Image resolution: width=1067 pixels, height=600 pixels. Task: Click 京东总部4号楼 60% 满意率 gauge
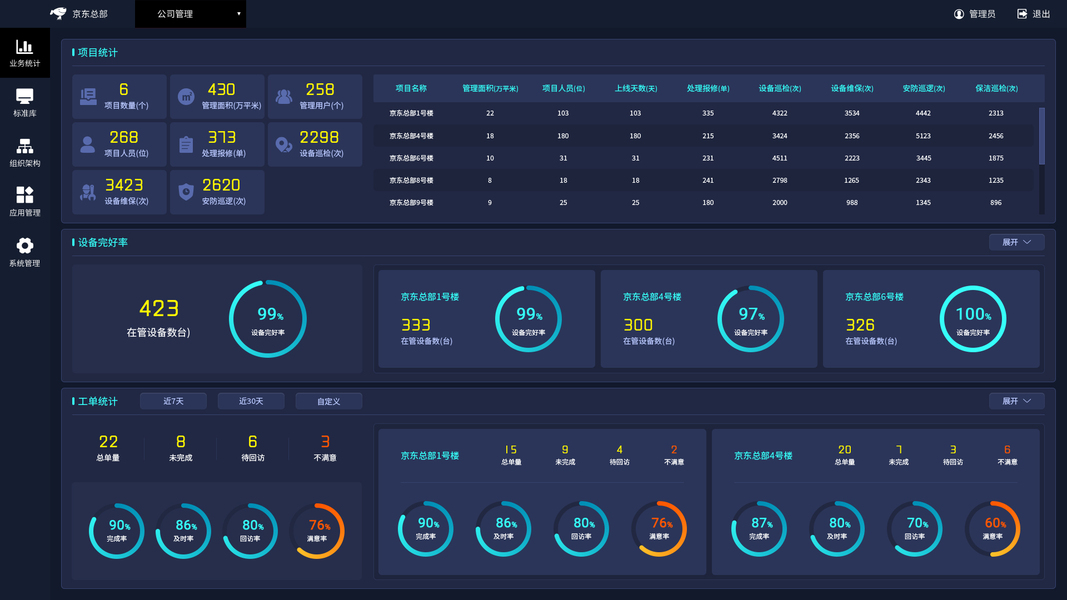[993, 529]
